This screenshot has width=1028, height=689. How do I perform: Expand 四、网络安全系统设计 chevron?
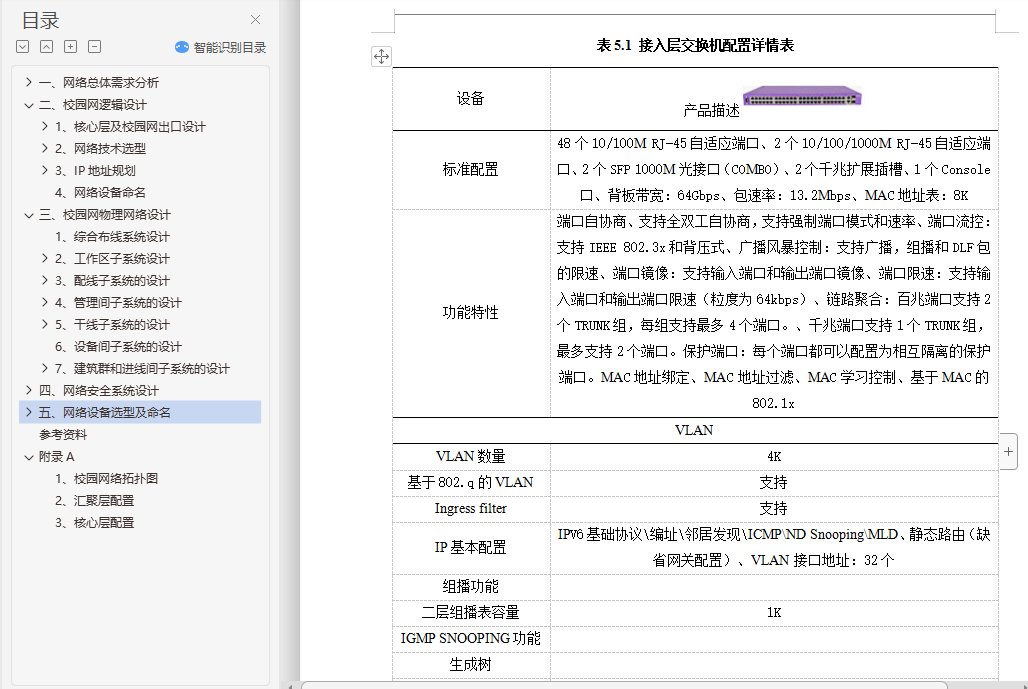click(x=28, y=390)
